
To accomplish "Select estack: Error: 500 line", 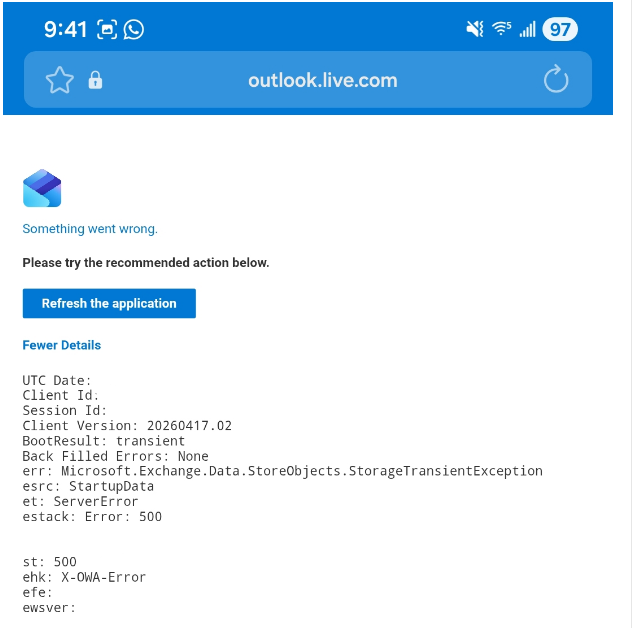I will click(x=92, y=516).
